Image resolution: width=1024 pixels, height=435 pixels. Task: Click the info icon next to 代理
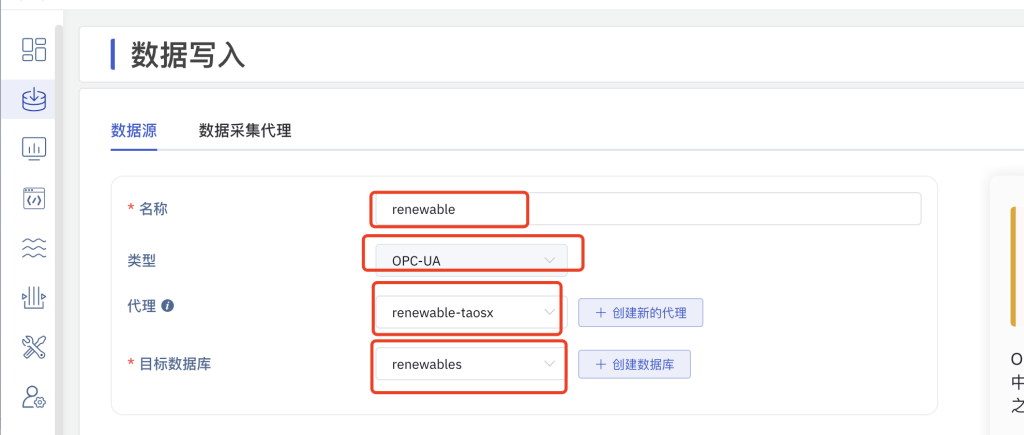(x=167, y=305)
